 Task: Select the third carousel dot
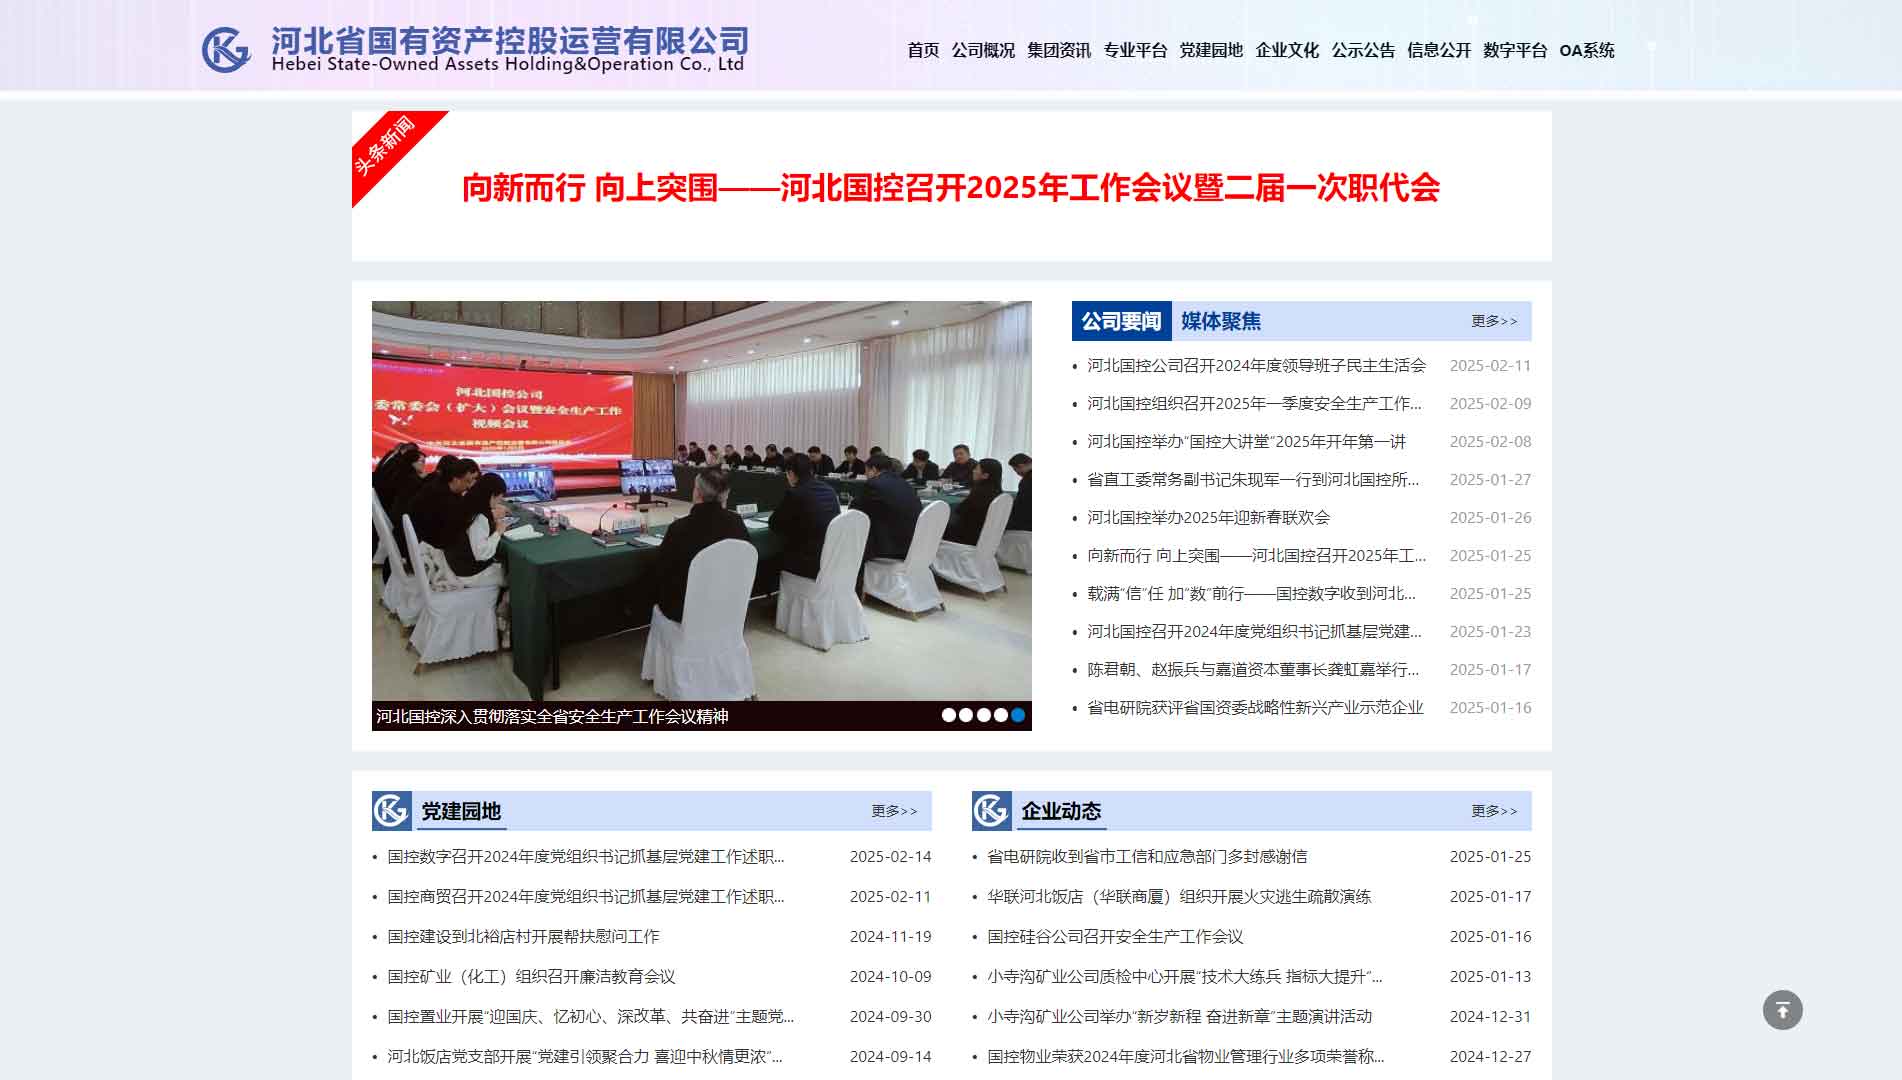984,715
